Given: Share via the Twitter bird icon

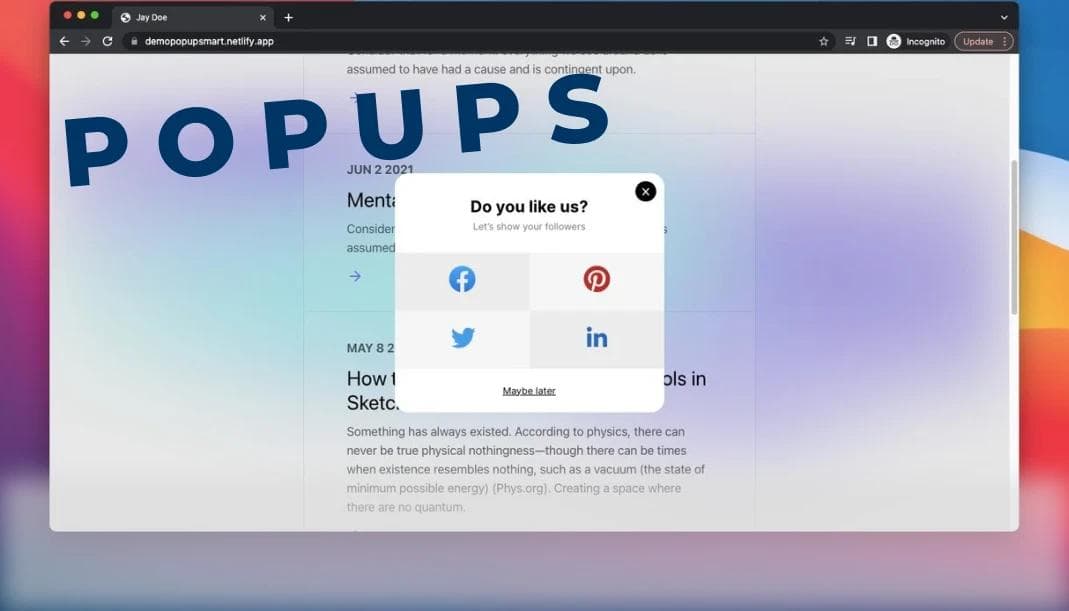Looking at the screenshot, I should coord(462,337).
